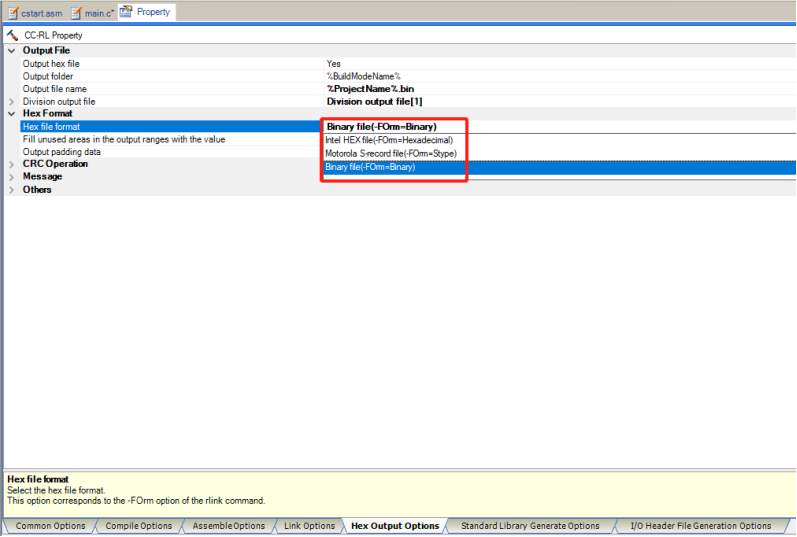The width and height of the screenshot is (797, 537).
Task: Expand the Others section
Action: 12,190
